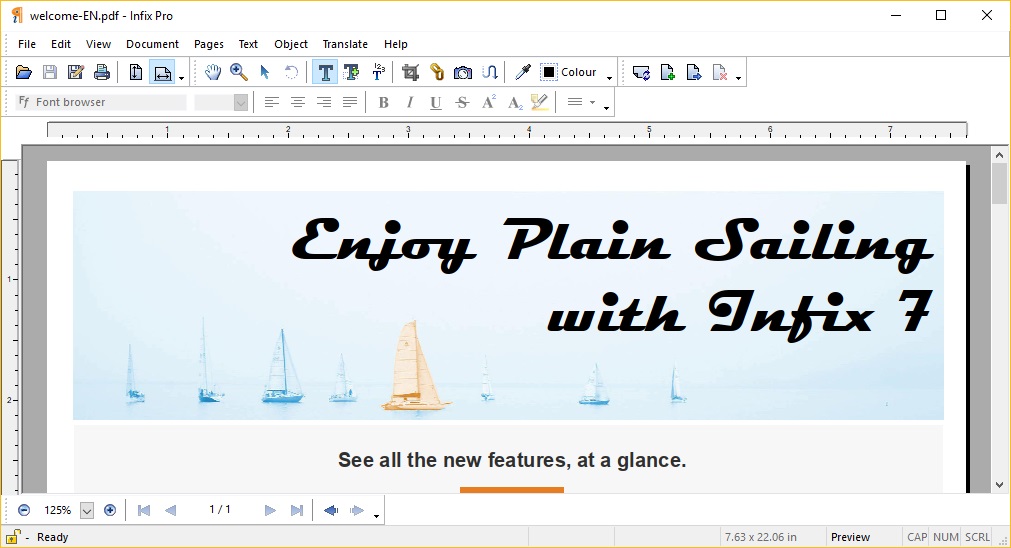Click the Undo rotate arrow icon
This screenshot has width=1011, height=548.
point(291,72)
